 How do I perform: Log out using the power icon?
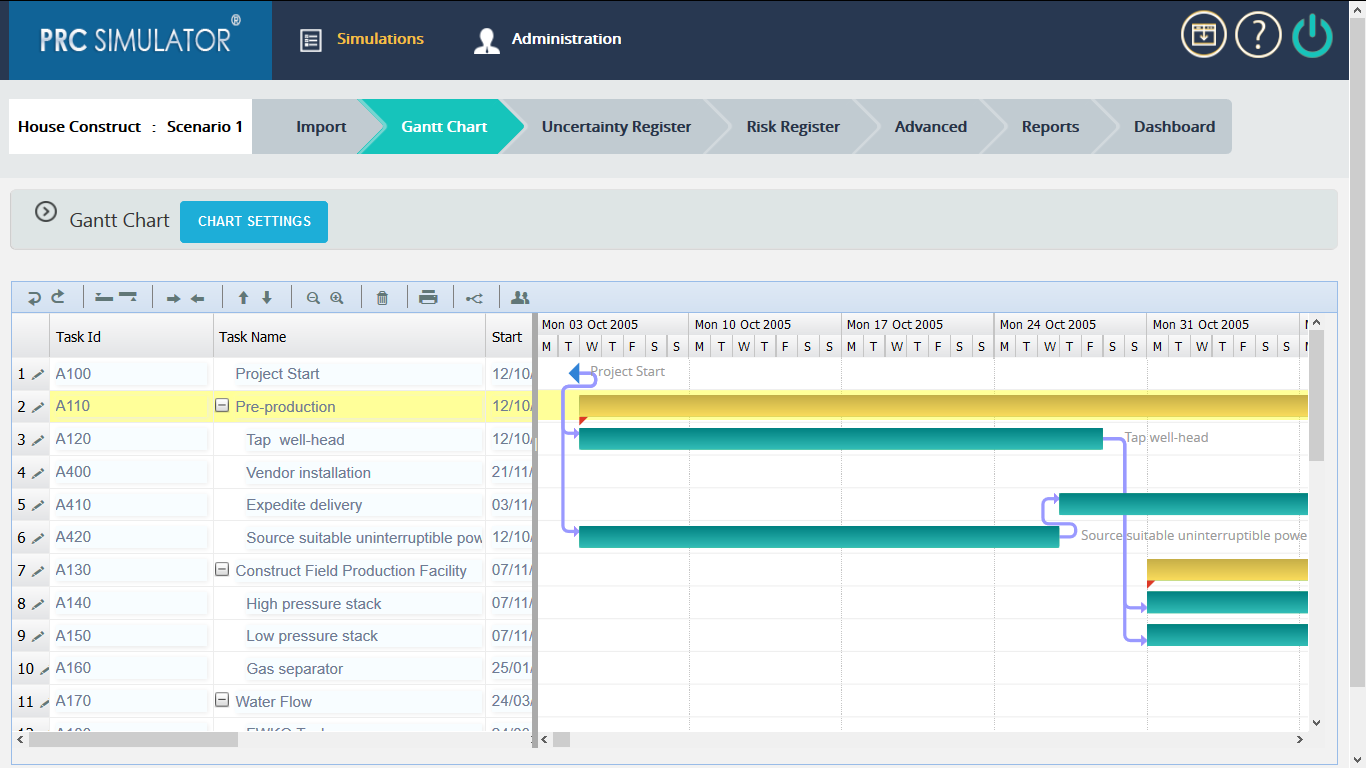(x=1312, y=37)
